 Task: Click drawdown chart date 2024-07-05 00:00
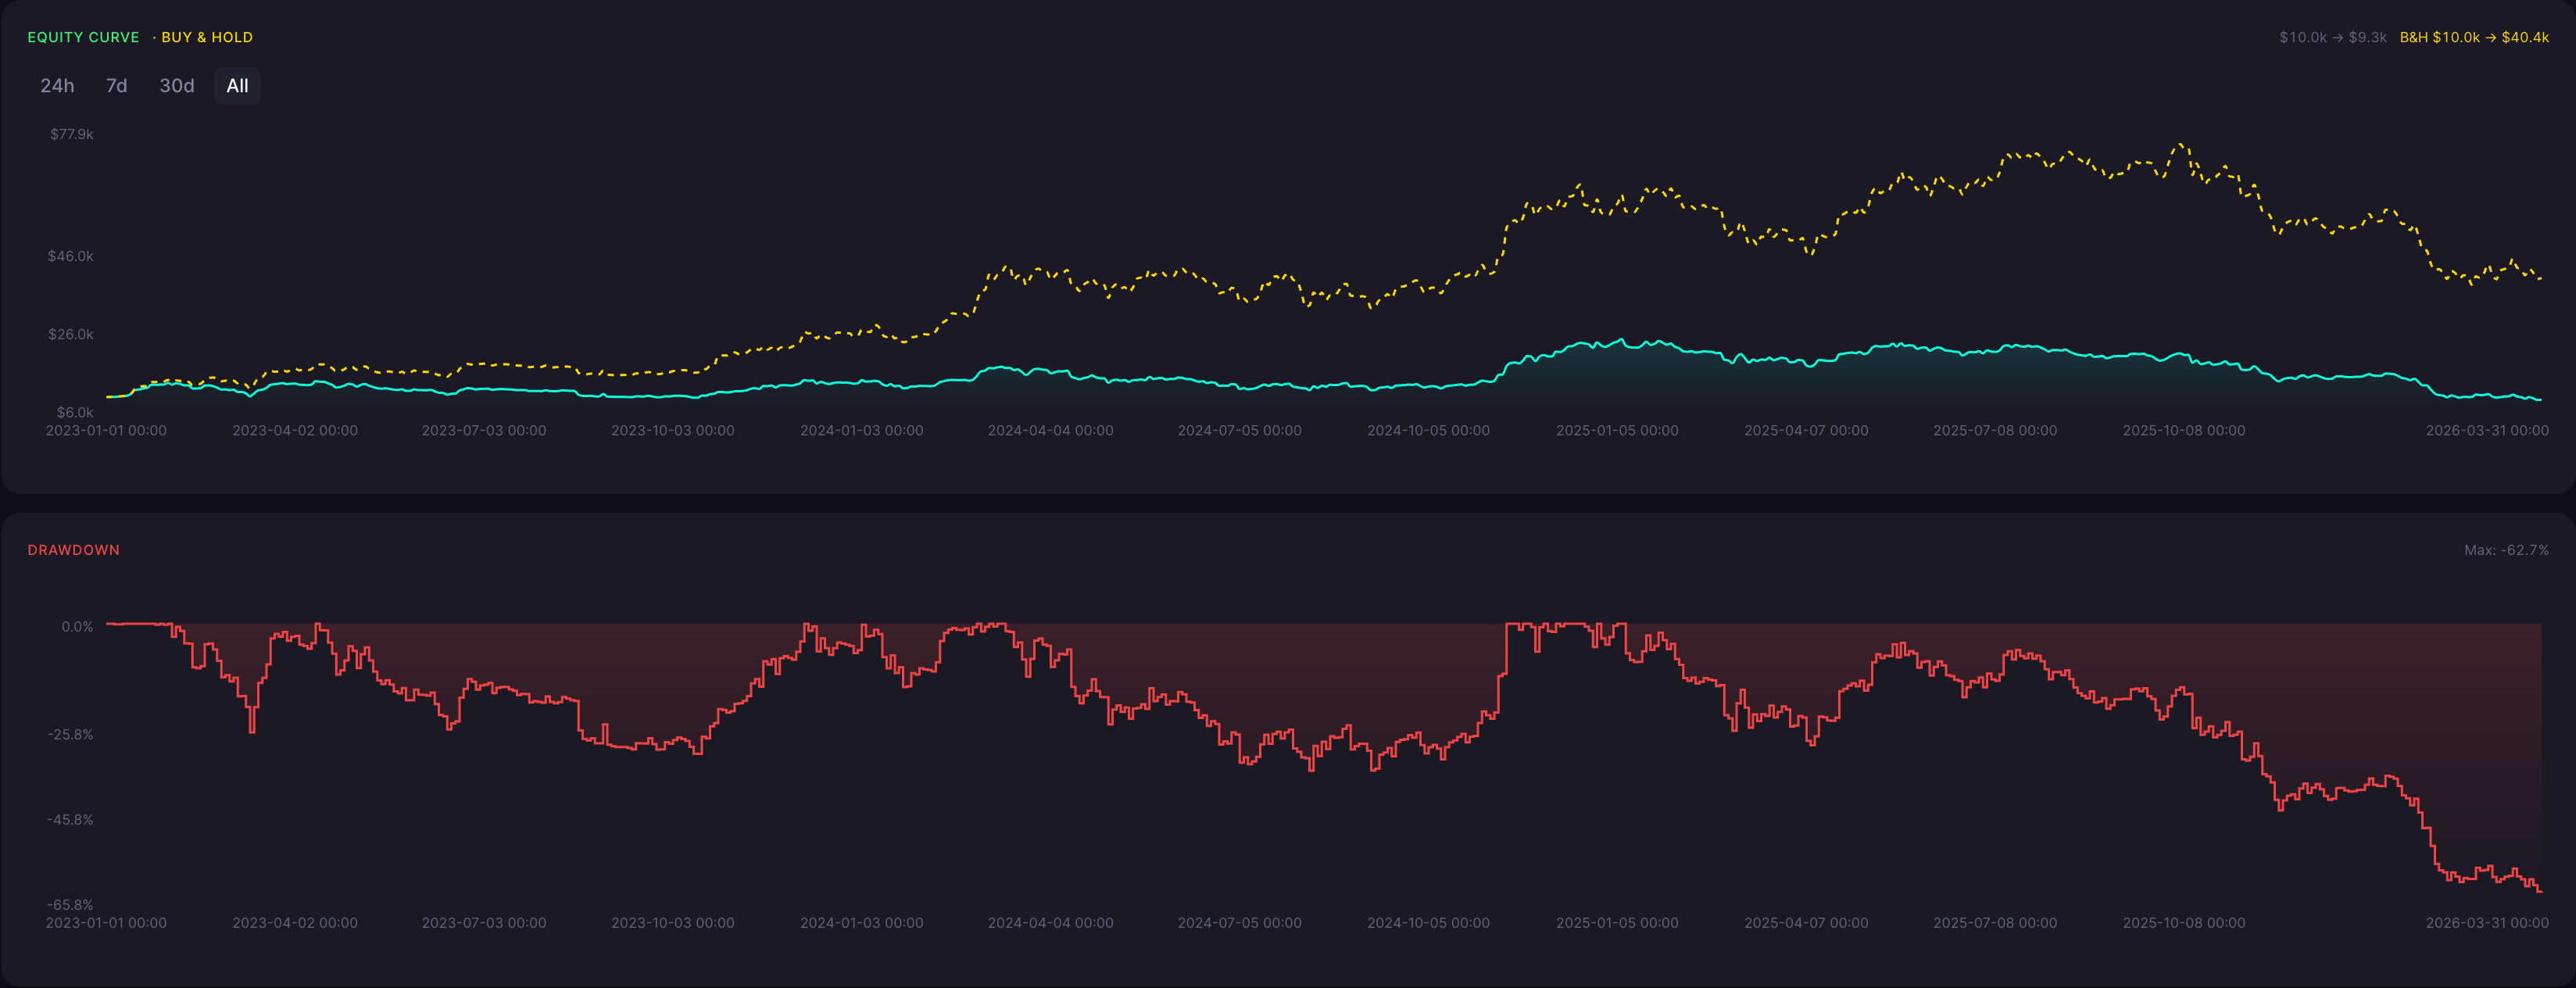[x=1239, y=923]
